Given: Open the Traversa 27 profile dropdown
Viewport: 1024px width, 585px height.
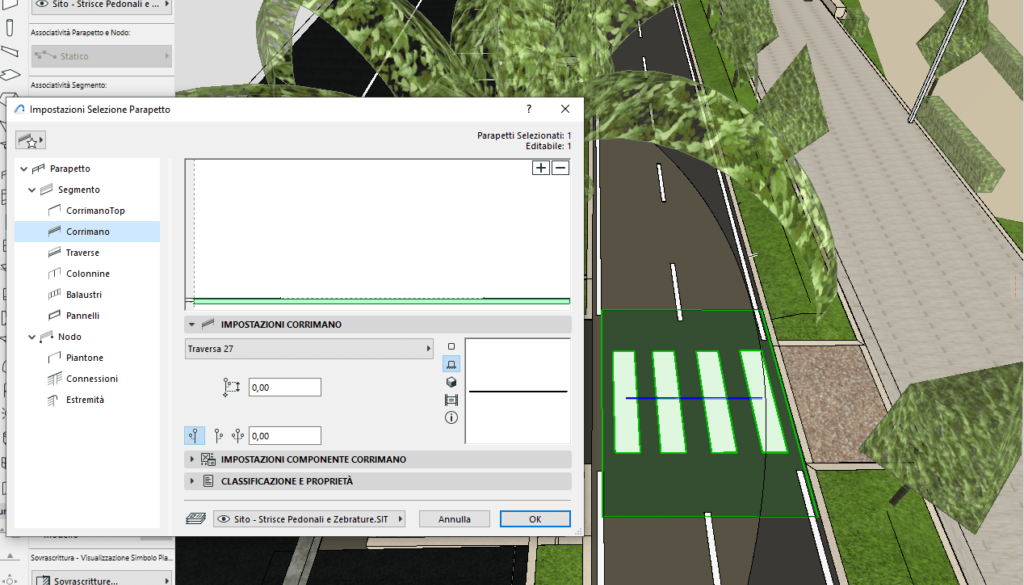Looking at the screenshot, I should point(309,348).
